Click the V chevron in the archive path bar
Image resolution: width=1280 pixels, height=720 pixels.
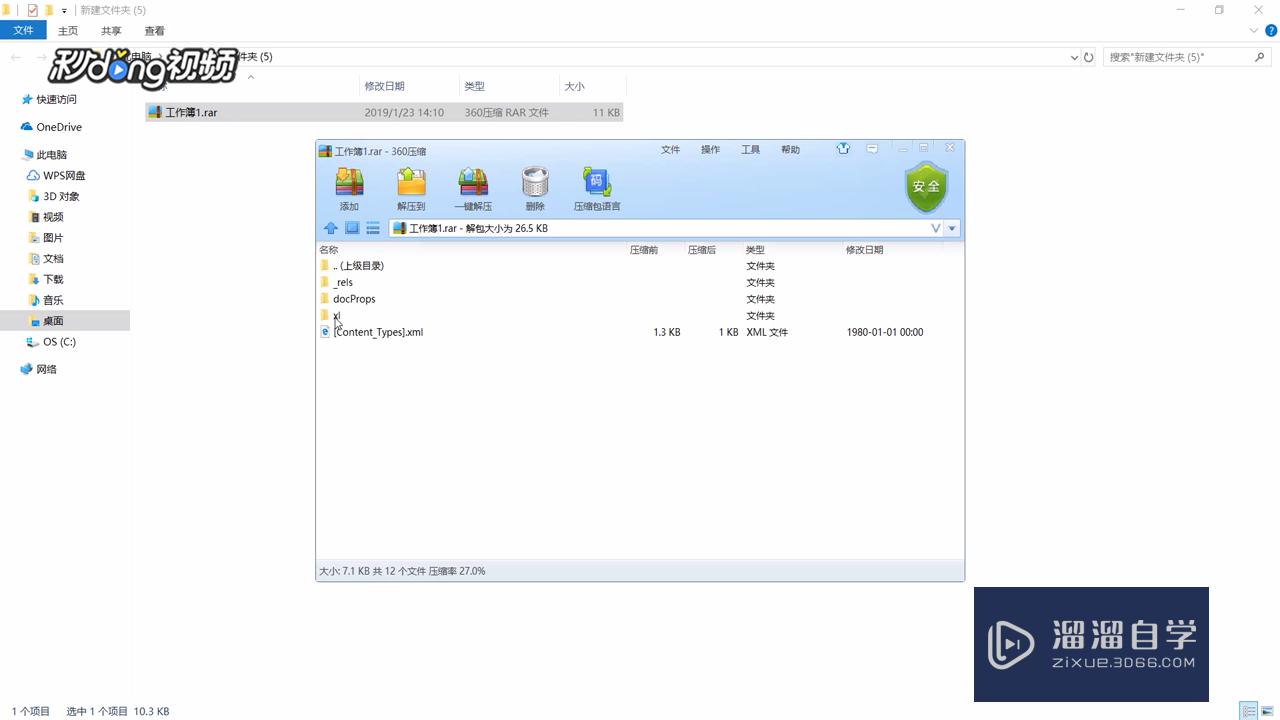tap(936, 228)
